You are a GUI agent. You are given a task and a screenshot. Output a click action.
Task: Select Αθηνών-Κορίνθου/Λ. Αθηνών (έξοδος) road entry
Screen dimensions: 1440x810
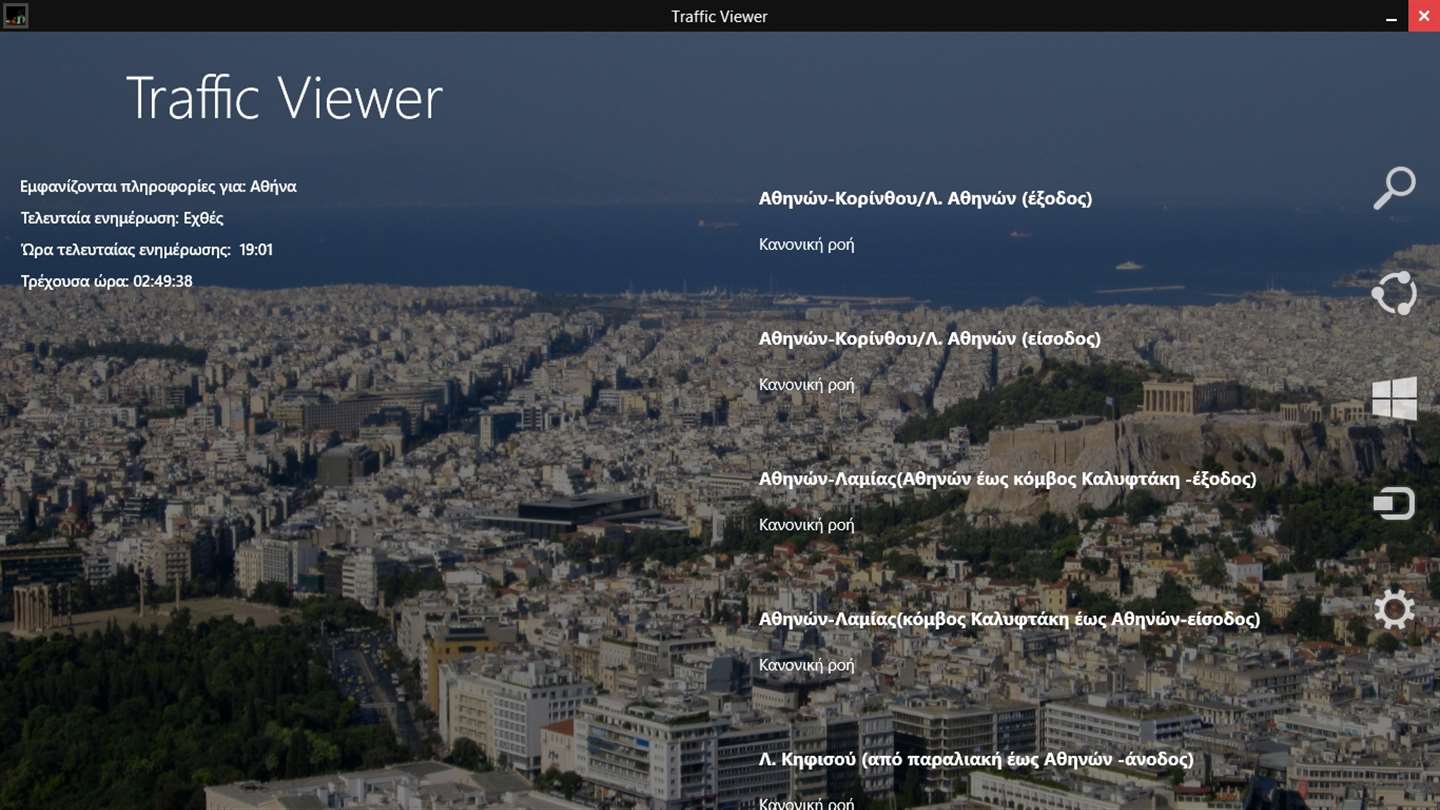[925, 198]
